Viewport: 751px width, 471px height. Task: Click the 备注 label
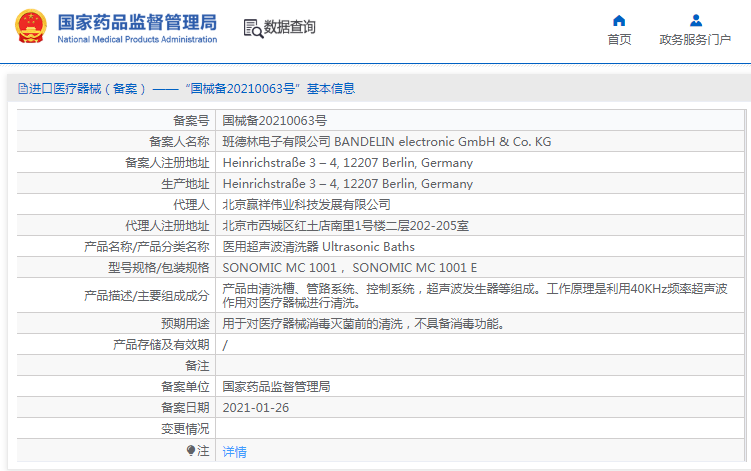tap(197, 366)
